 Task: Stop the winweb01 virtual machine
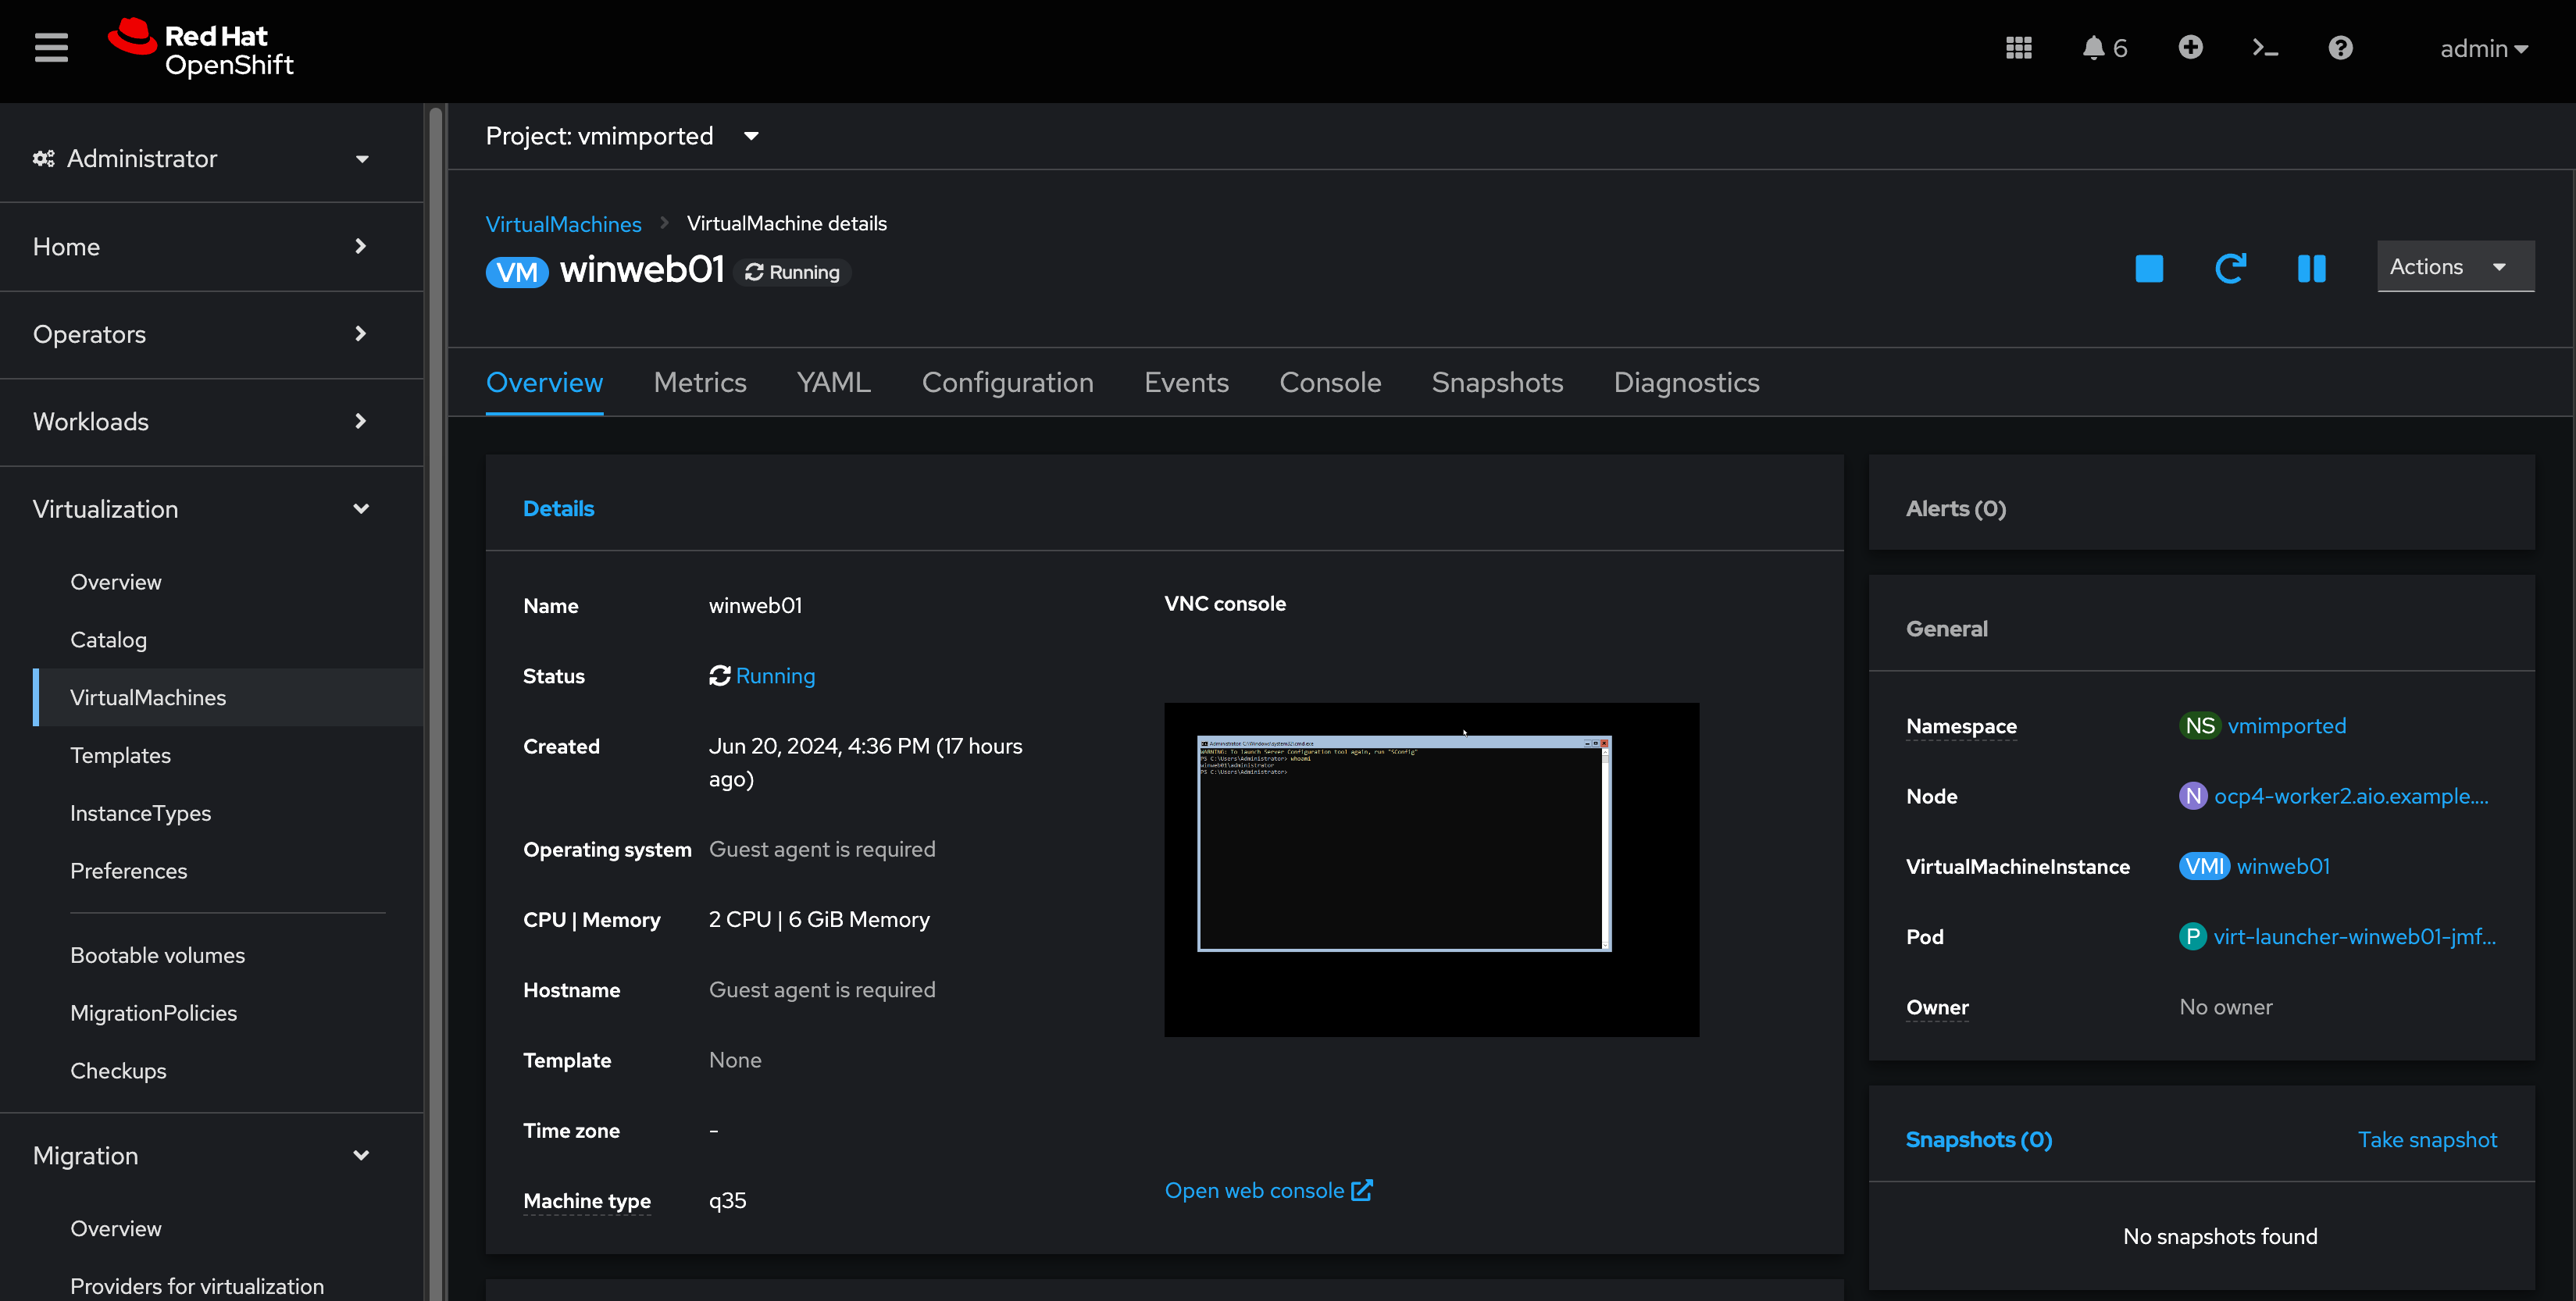pos(2148,268)
